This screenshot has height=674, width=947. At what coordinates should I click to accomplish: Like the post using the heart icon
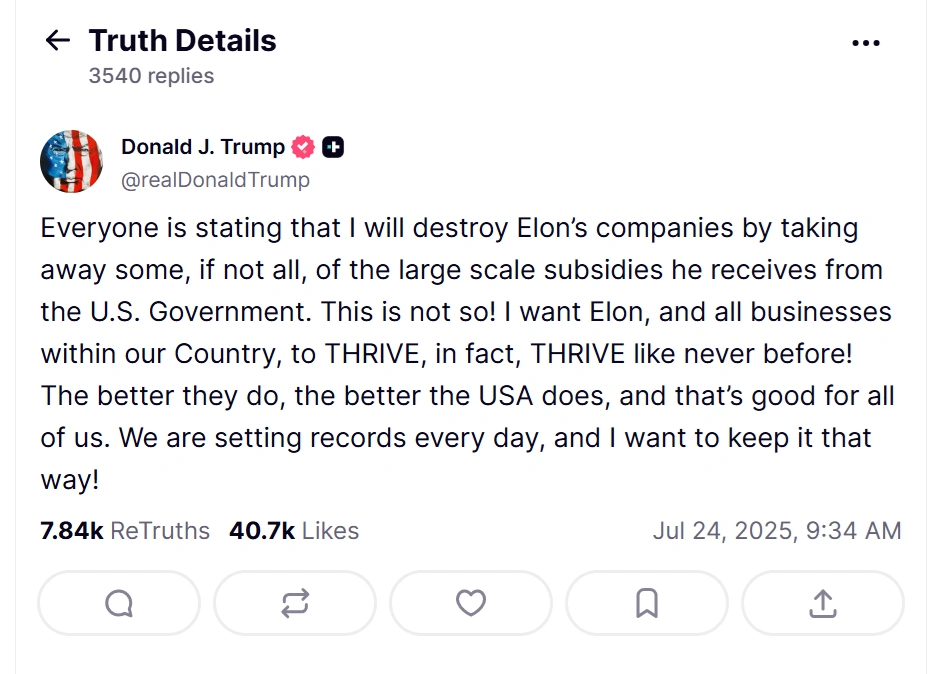tap(470, 603)
